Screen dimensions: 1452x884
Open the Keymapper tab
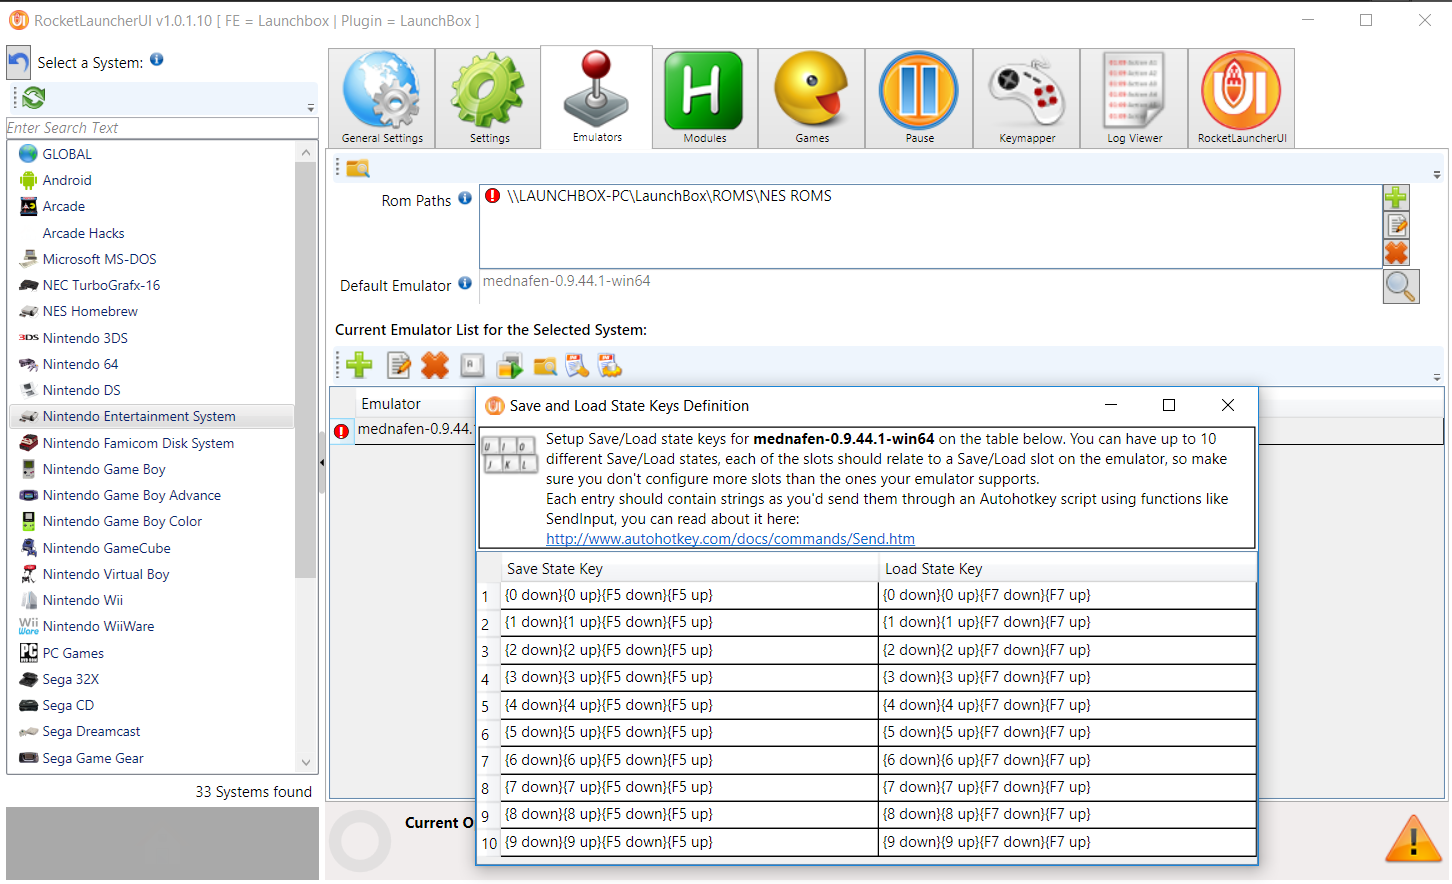pyautogui.click(x=1027, y=98)
